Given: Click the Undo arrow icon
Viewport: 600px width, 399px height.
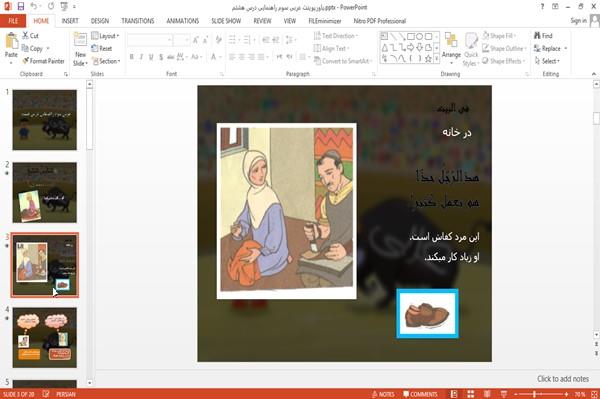Looking at the screenshot, I should 34,6.
